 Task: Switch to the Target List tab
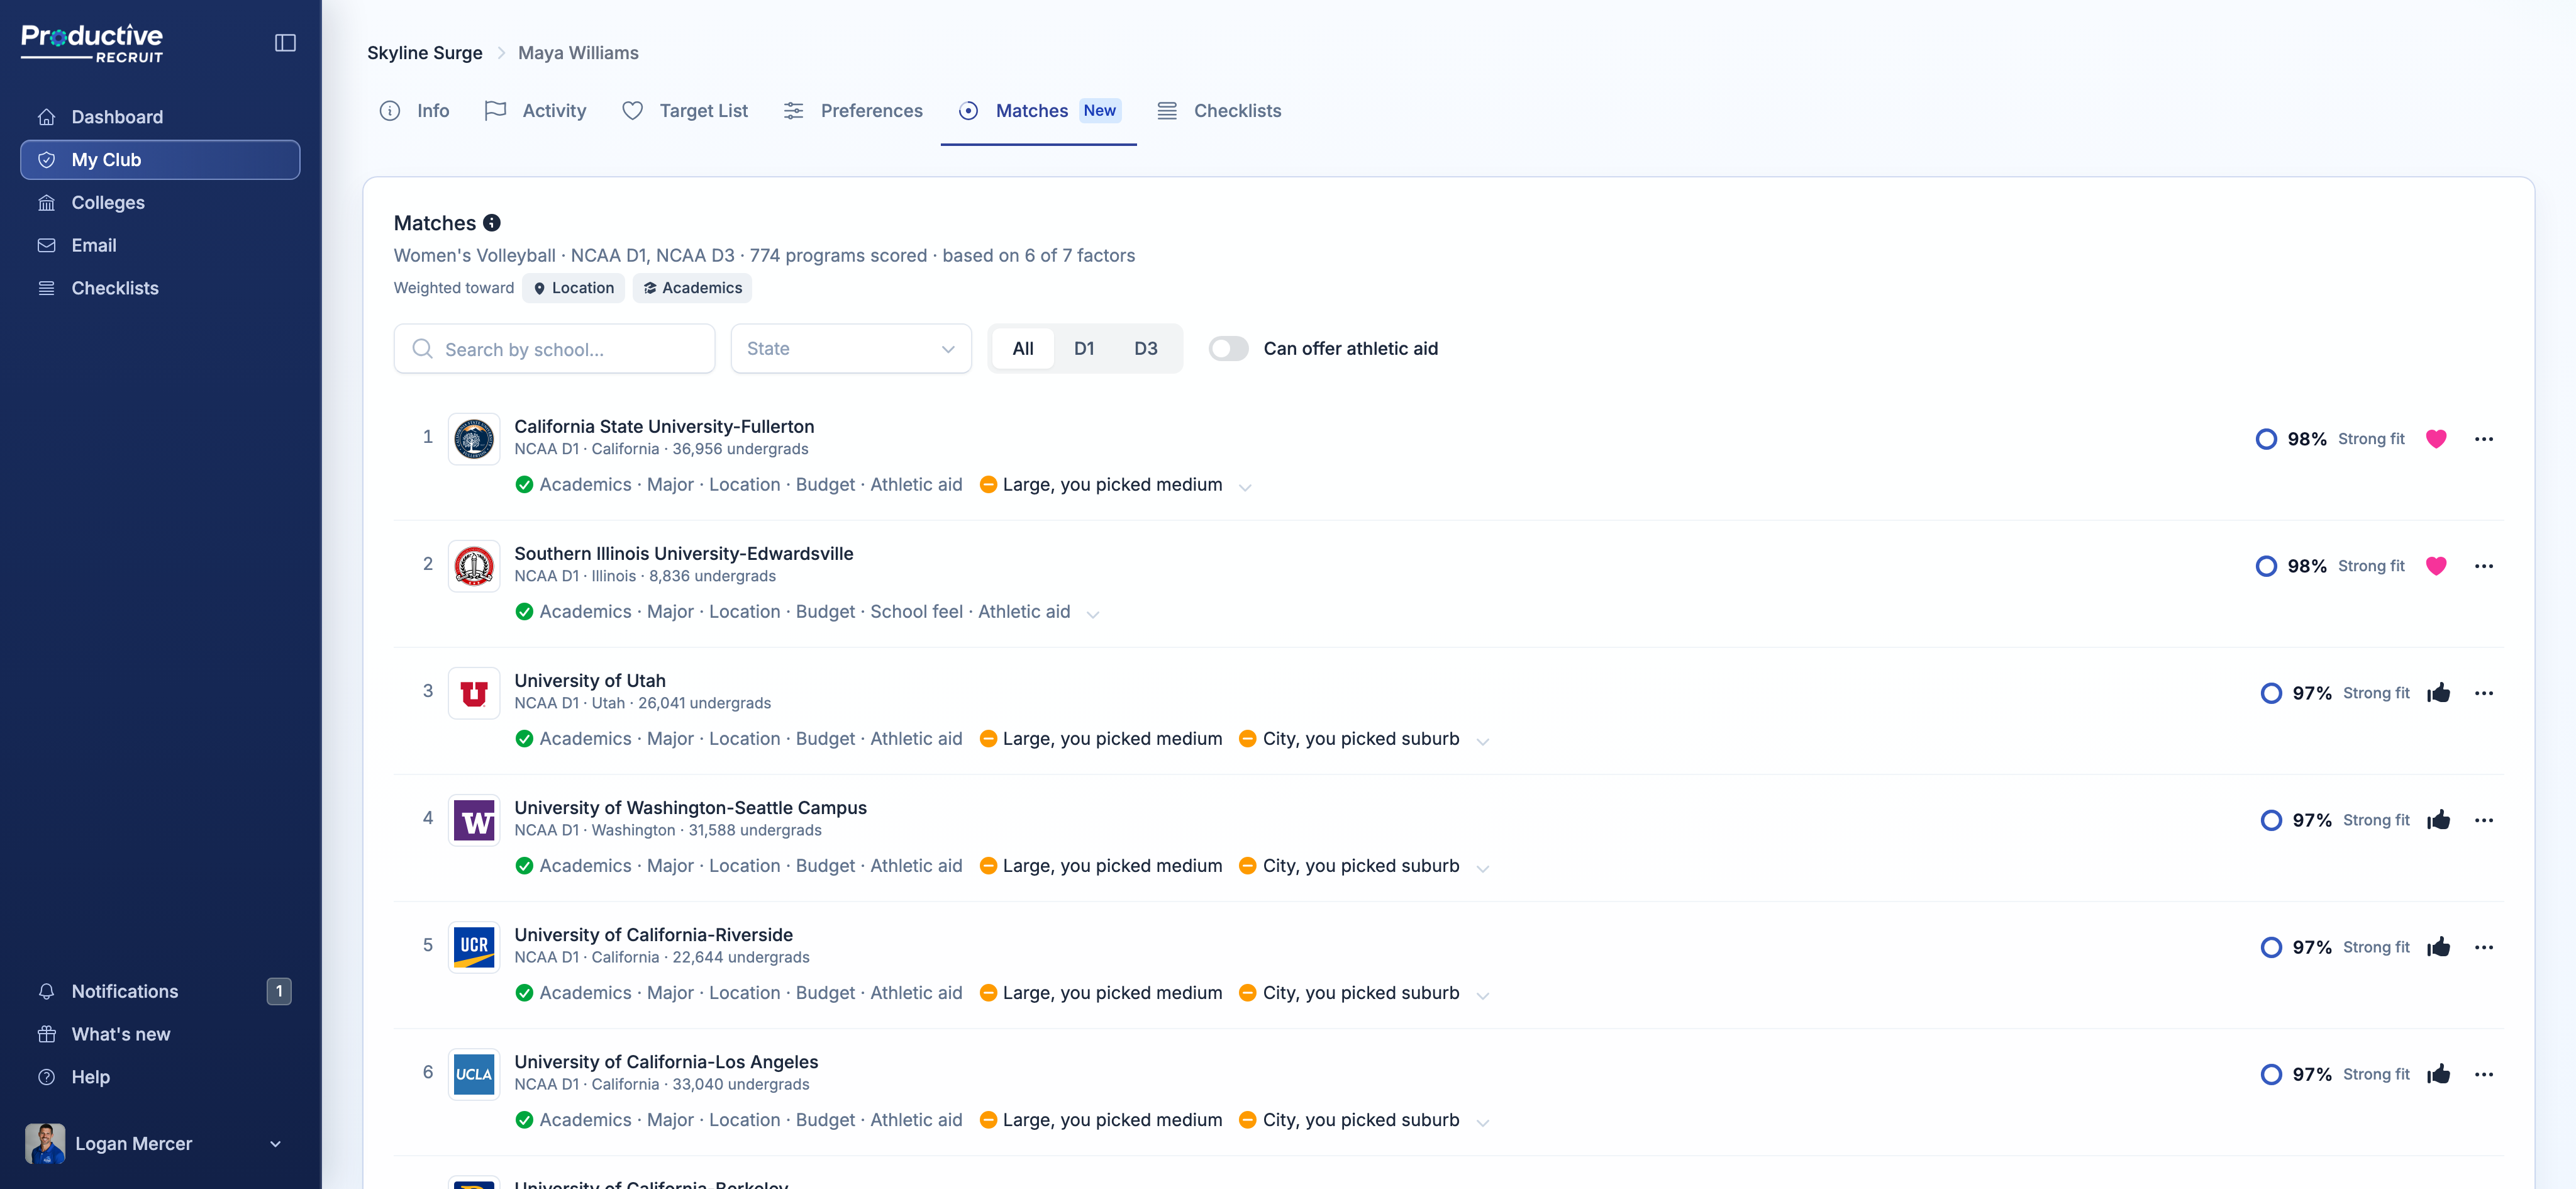(685, 111)
